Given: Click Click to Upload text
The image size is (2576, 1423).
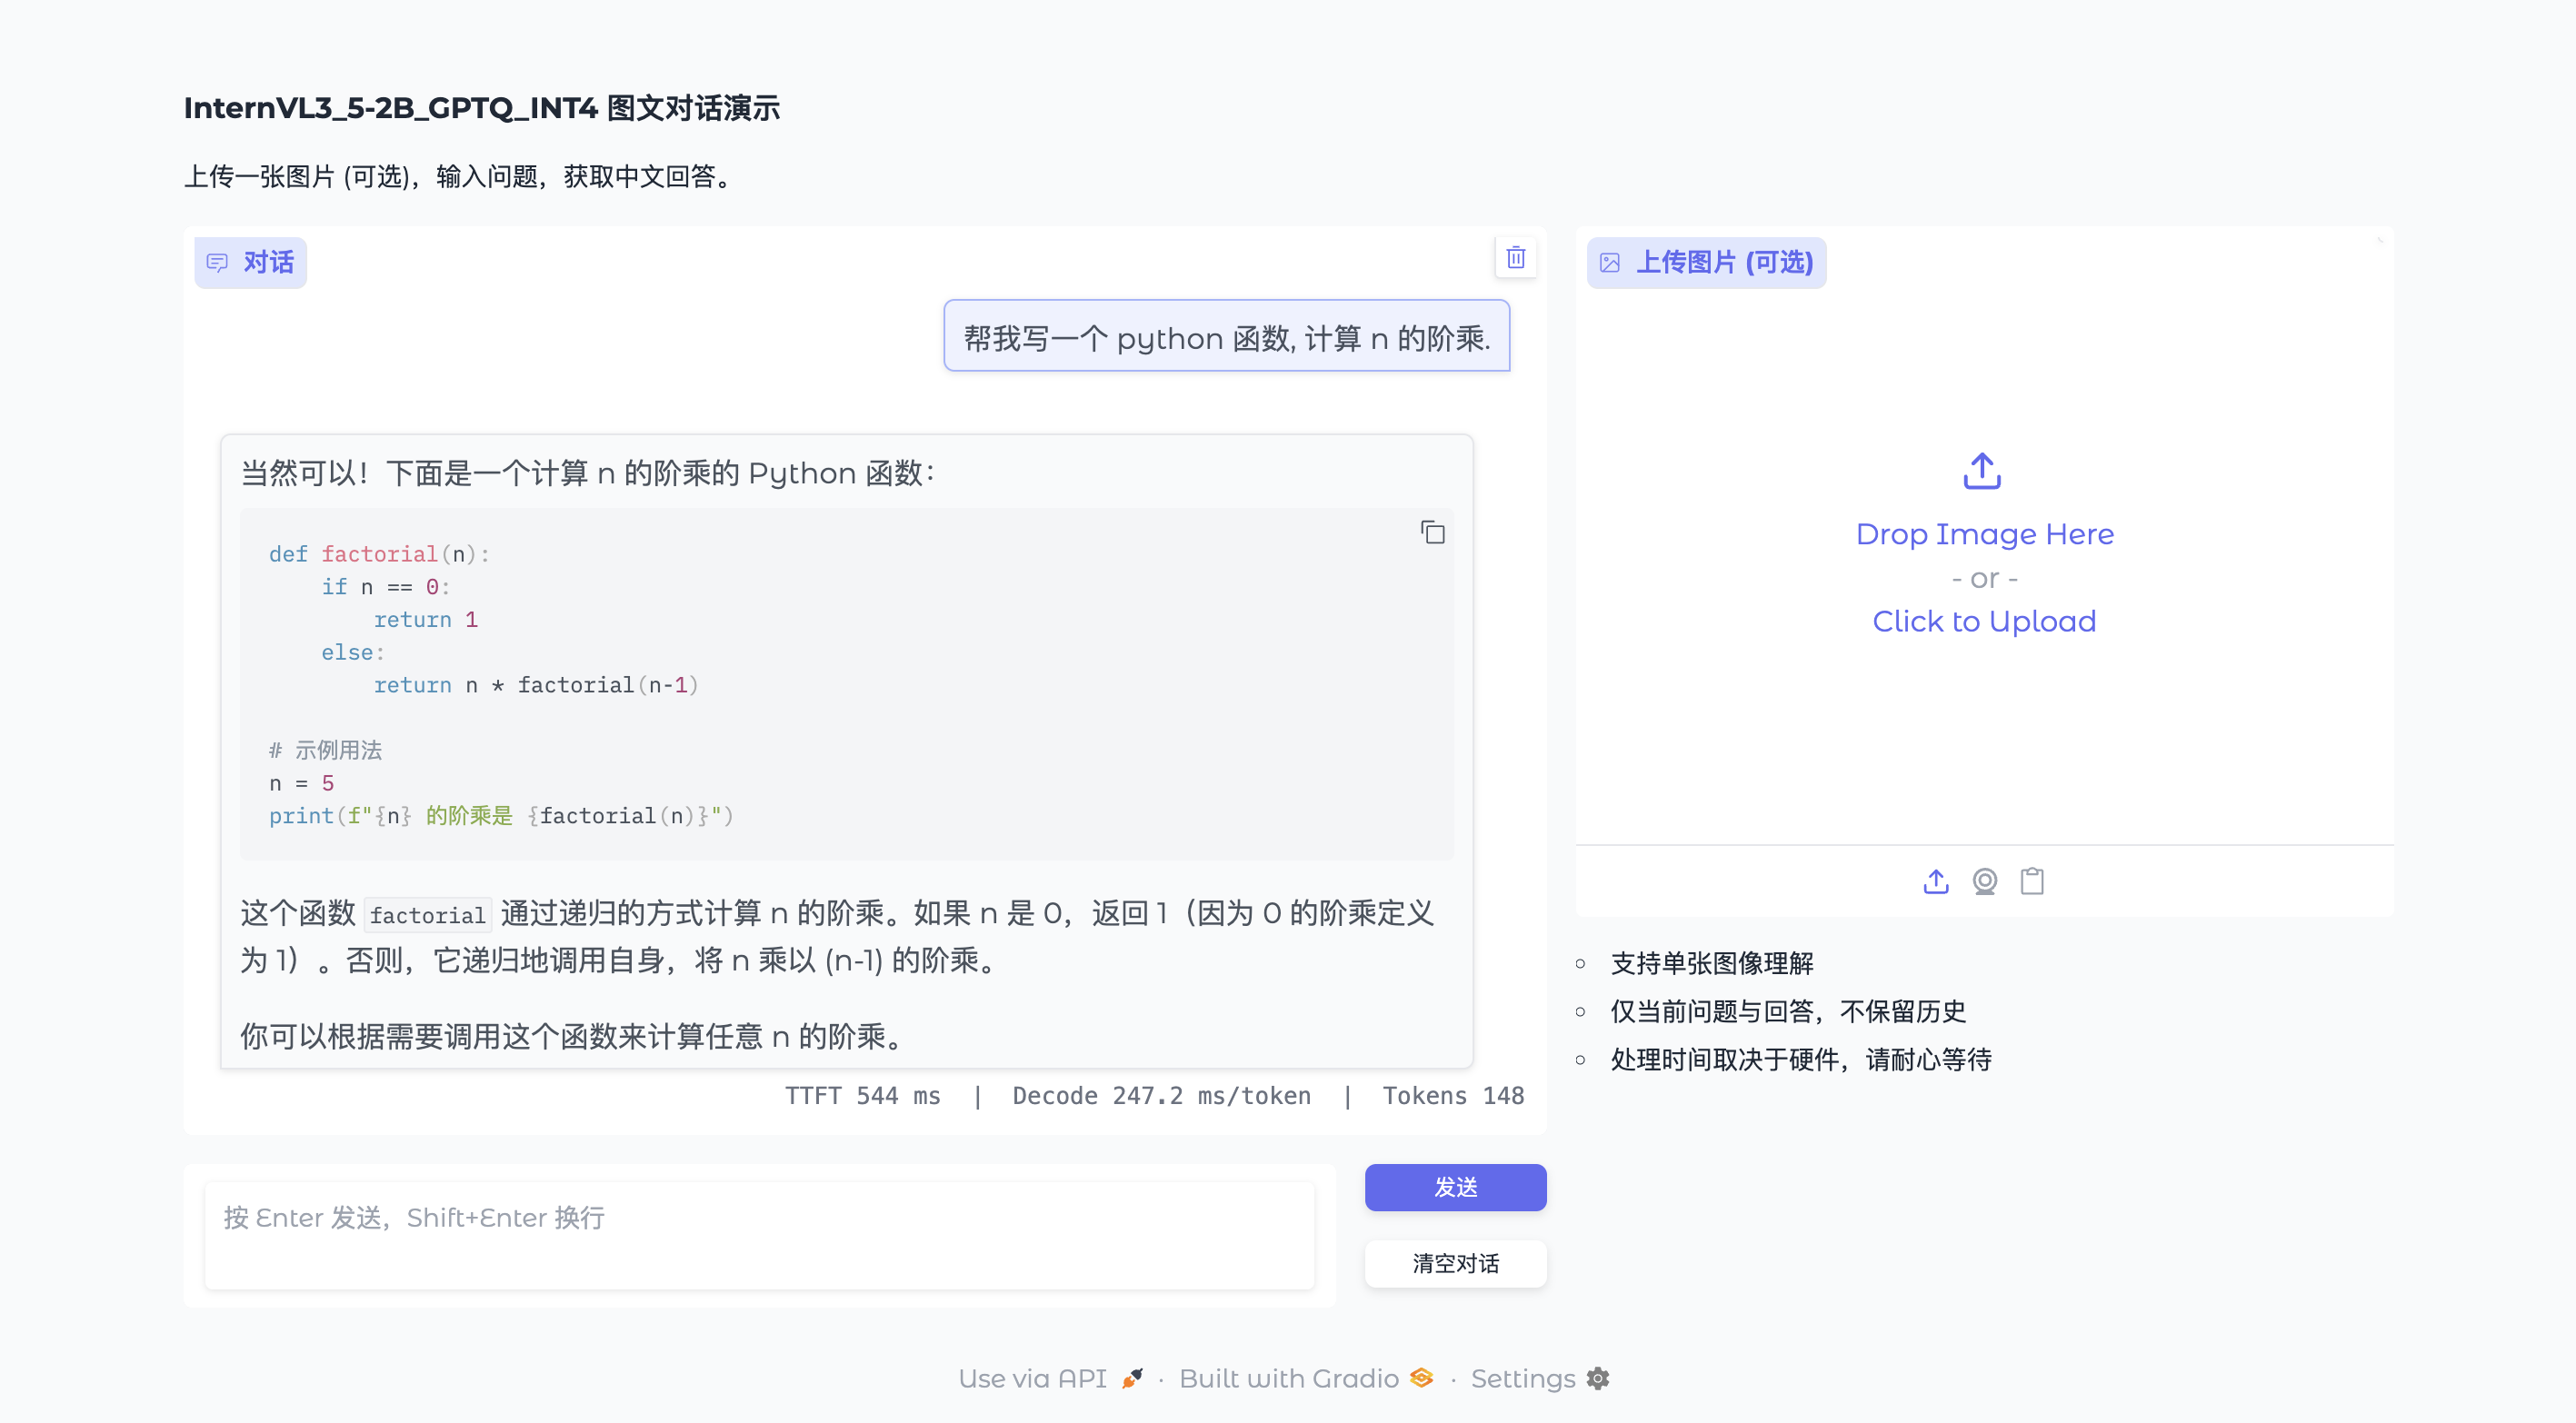Looking at the screenshot, I should pyautogui.click(x=1983, y=621).
